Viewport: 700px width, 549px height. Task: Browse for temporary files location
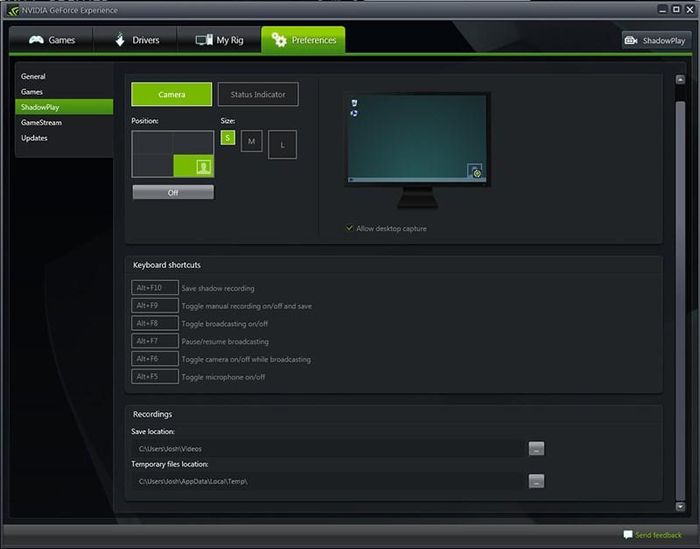536,481
